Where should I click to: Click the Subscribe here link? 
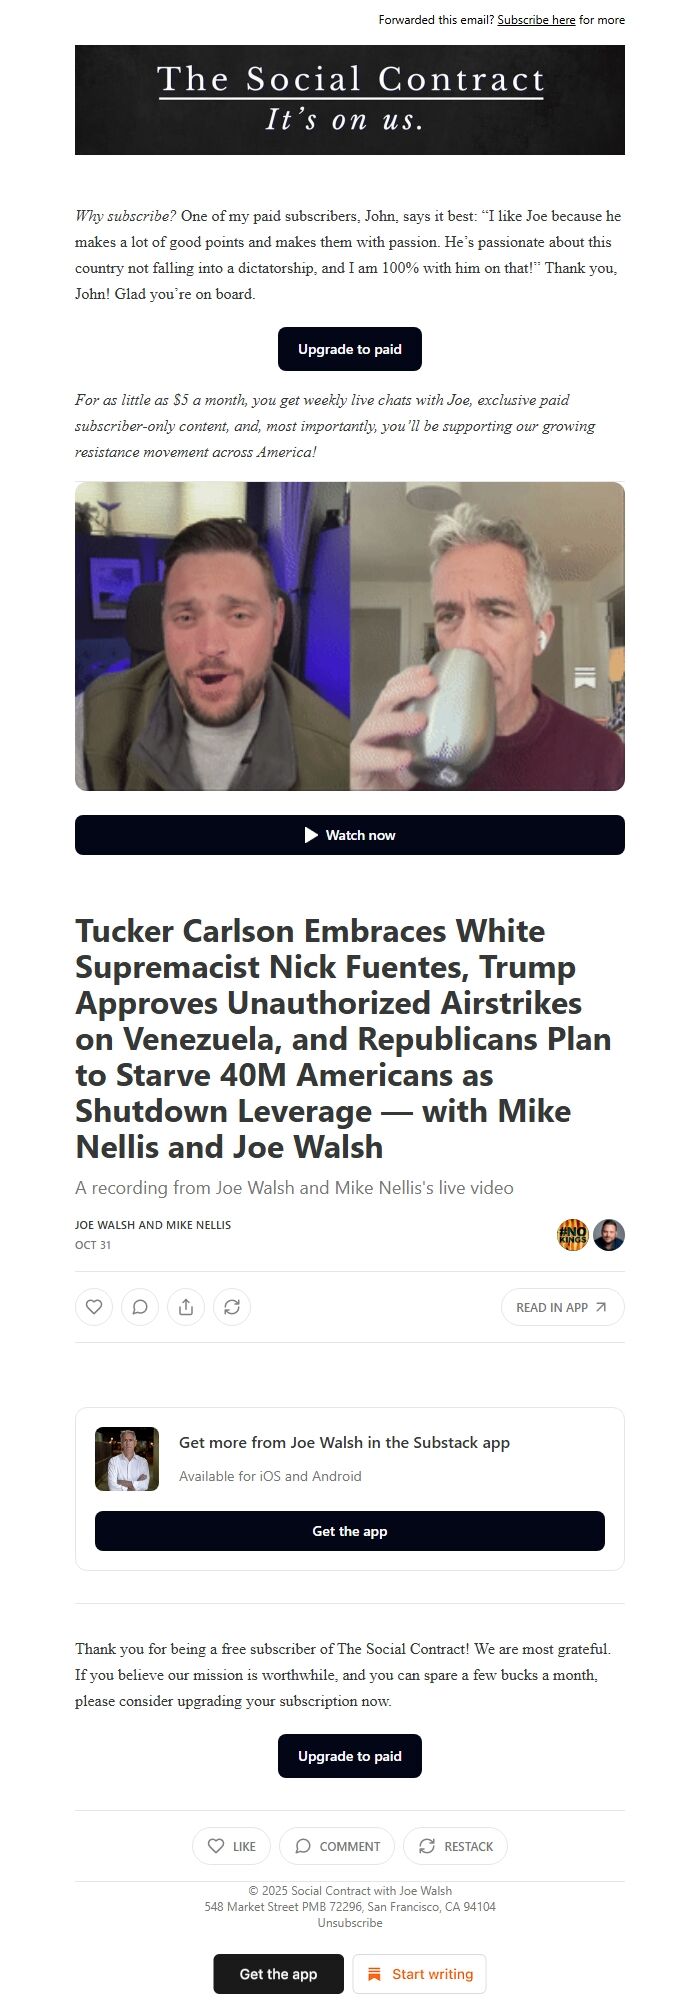coord(536,20)
